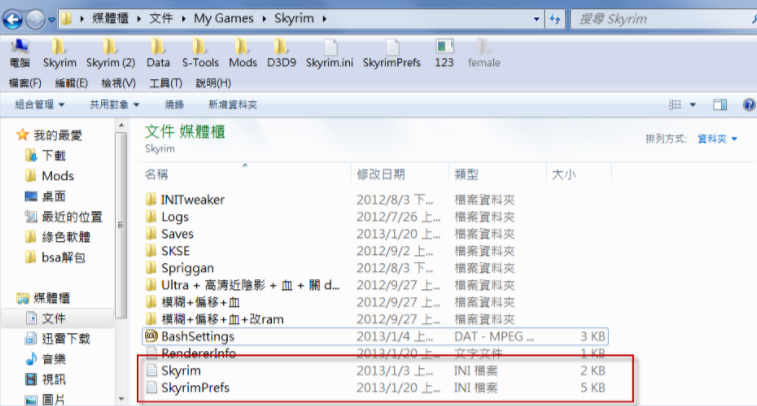Screen dimensions: 757x406
Task: Select 媒體櫃 in navigation pane
Action: point(43,298)
